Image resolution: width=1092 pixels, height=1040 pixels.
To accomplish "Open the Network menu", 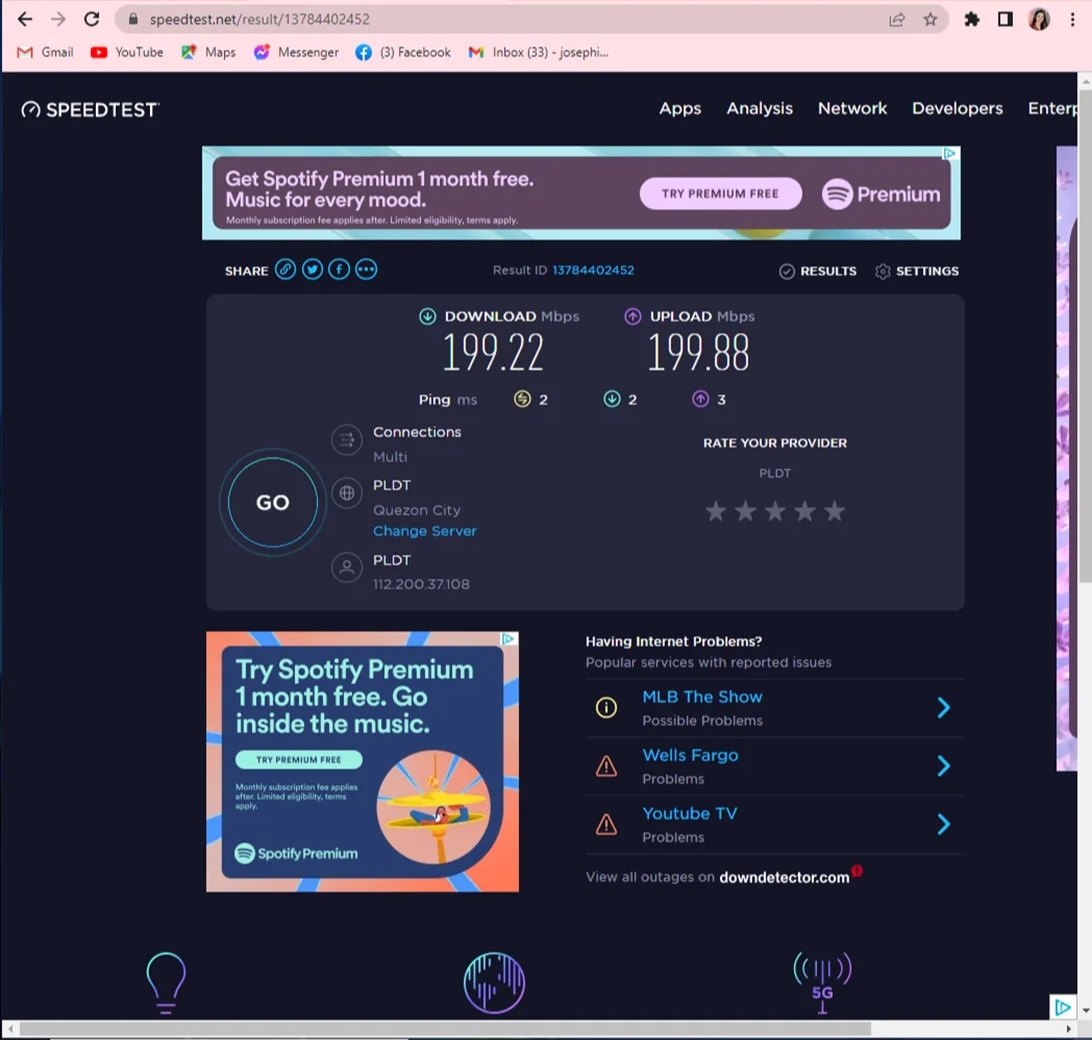I will tap(852, 109).
